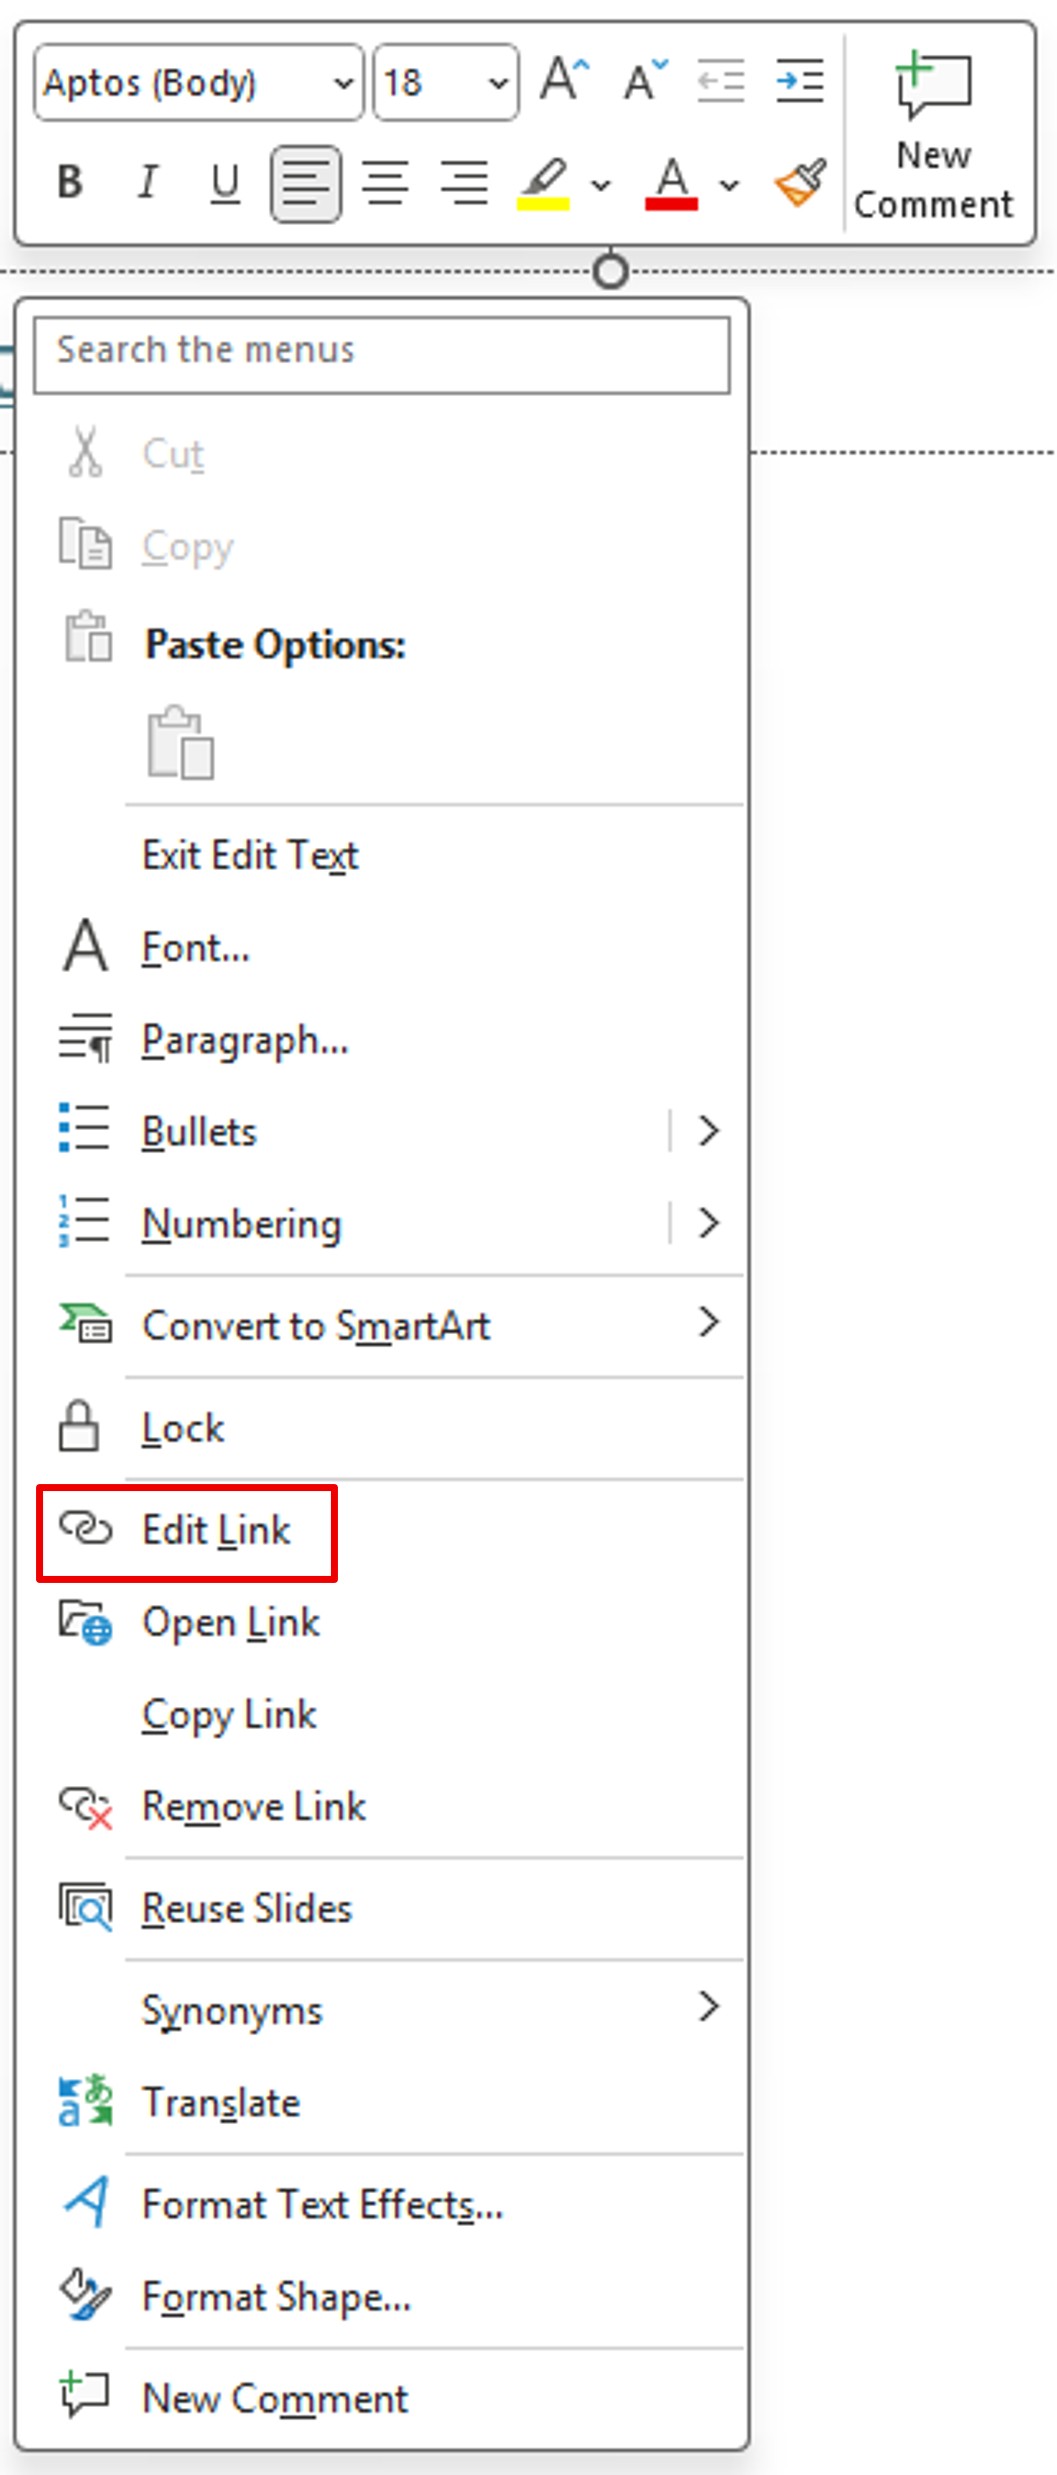Center the selected text
The height and width of the screenshot is (2475, 1057).
tap(385, 181)
